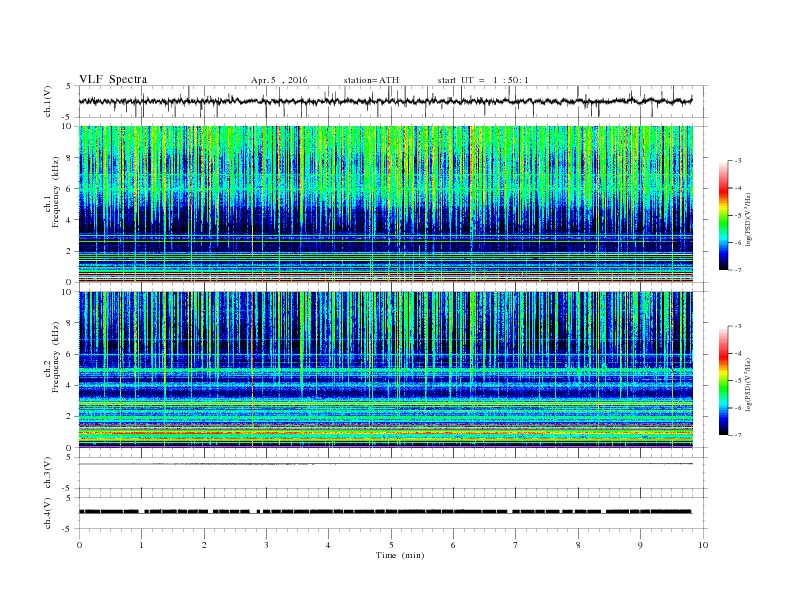Click the '8' kHz tick of ch.2 spectrogram

point(69,323)
